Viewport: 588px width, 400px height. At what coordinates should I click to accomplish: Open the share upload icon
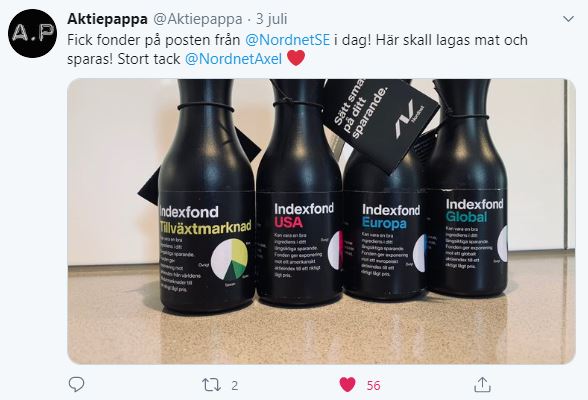482,384
